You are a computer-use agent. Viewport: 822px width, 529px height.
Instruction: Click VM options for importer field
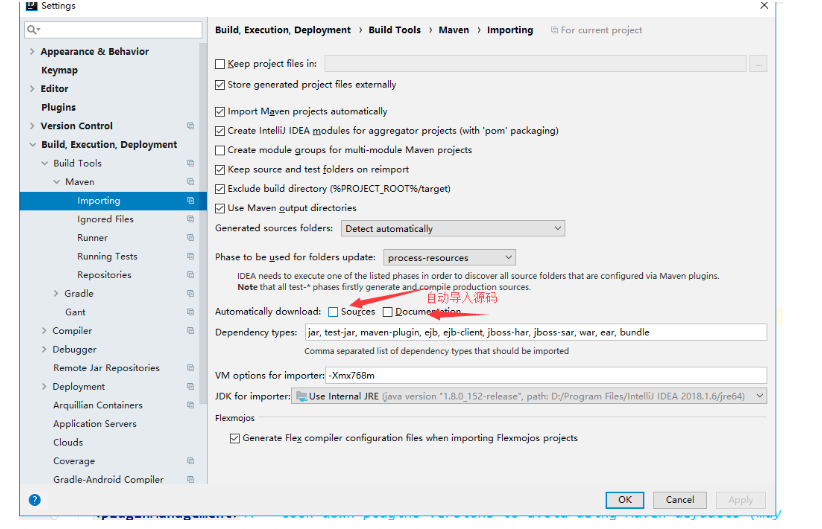pos(546,375)
